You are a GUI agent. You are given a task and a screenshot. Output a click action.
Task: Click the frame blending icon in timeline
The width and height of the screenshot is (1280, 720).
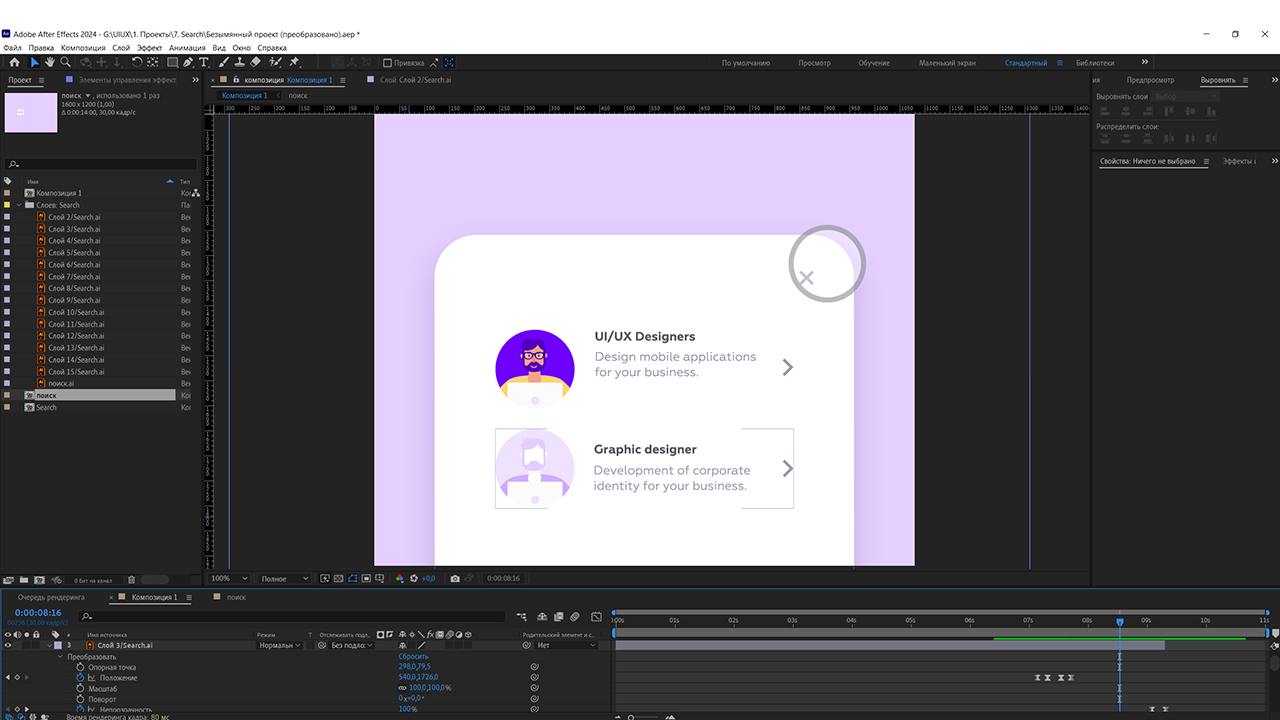[558, 616]
